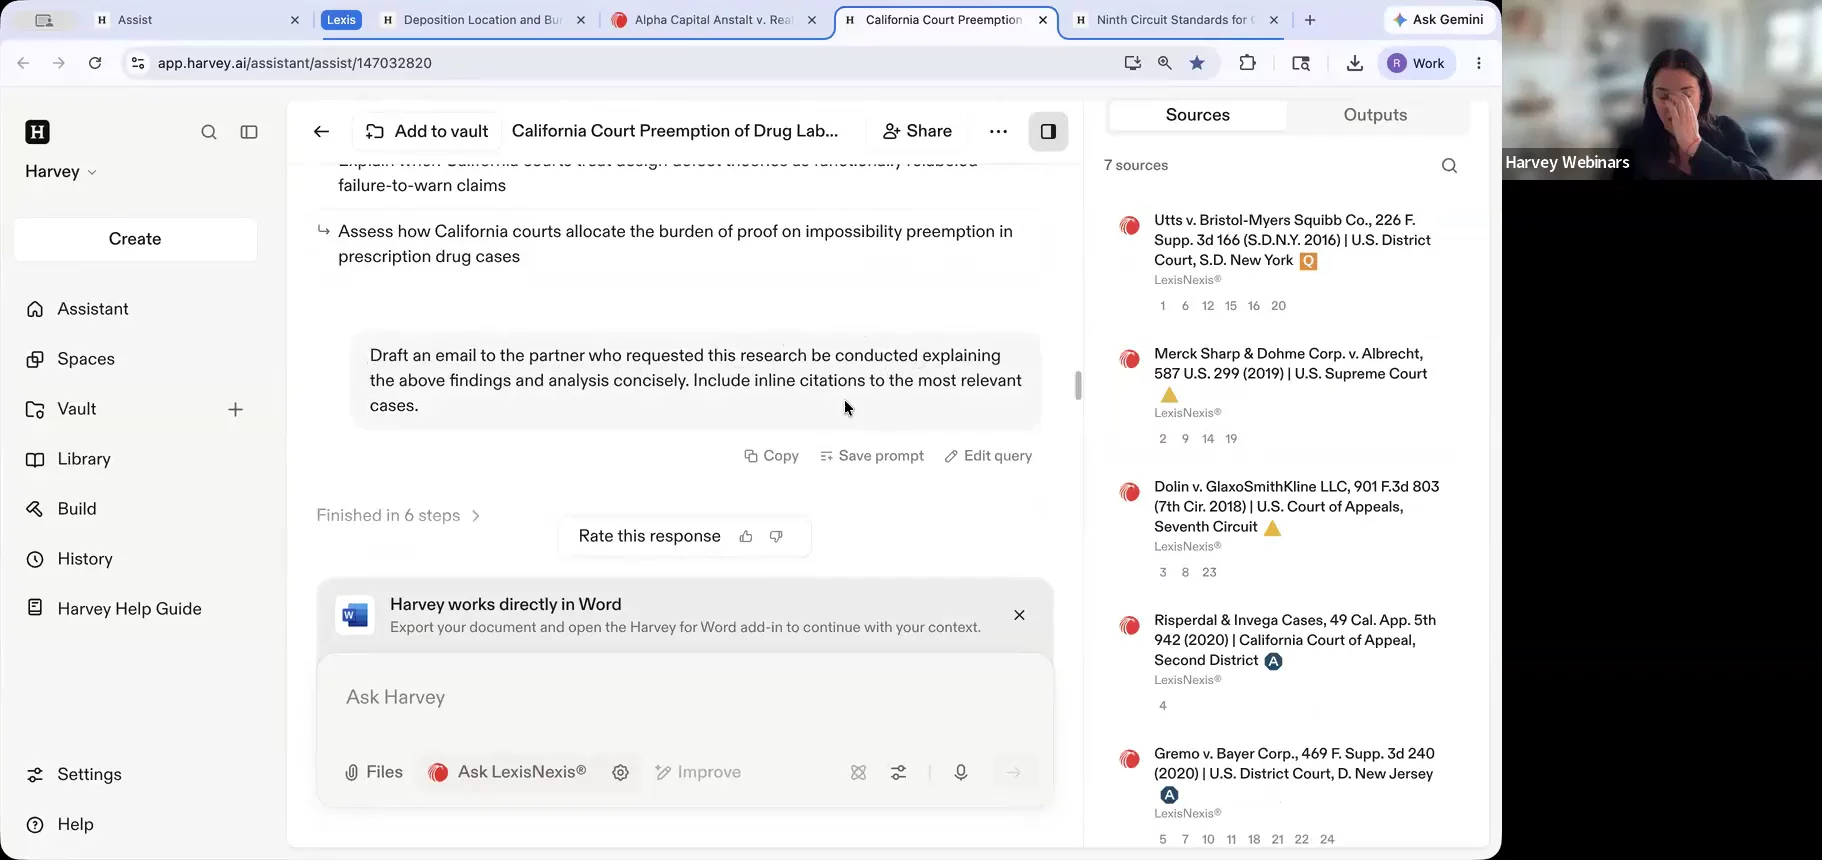Expand Finished in 6 steps
Viewport: 1822px width, 860px height.
coord(398,515)
